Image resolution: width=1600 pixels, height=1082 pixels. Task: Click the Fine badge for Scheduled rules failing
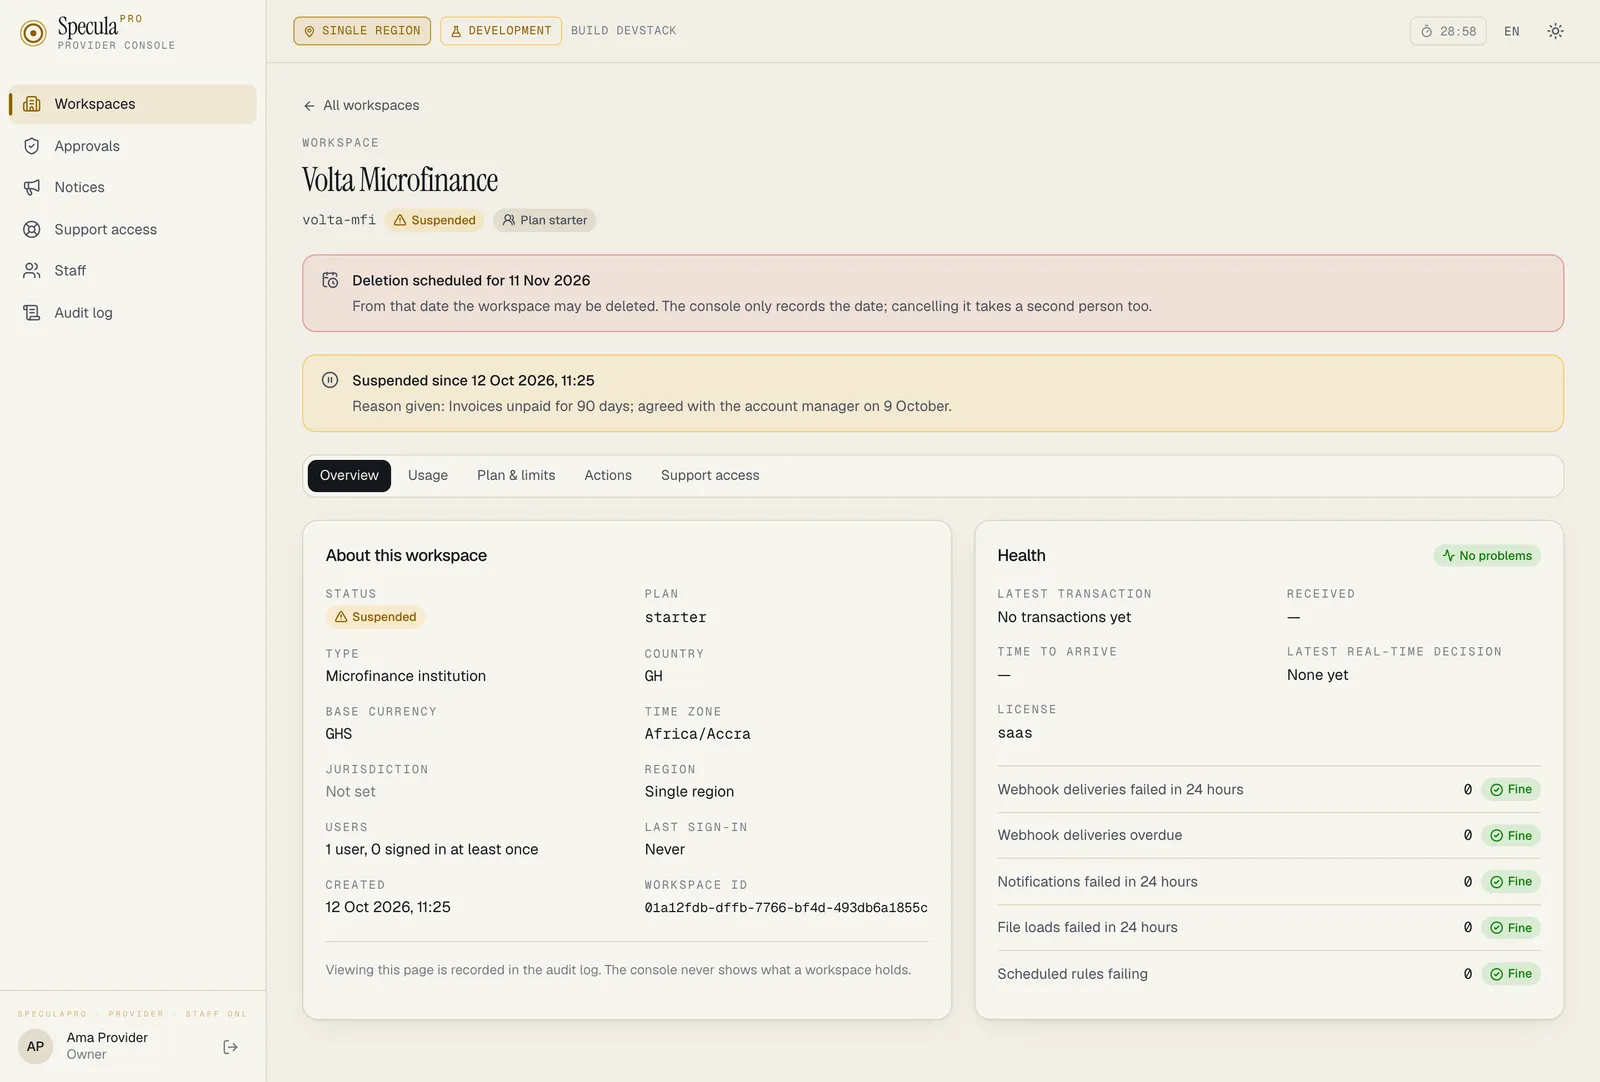1511,974
